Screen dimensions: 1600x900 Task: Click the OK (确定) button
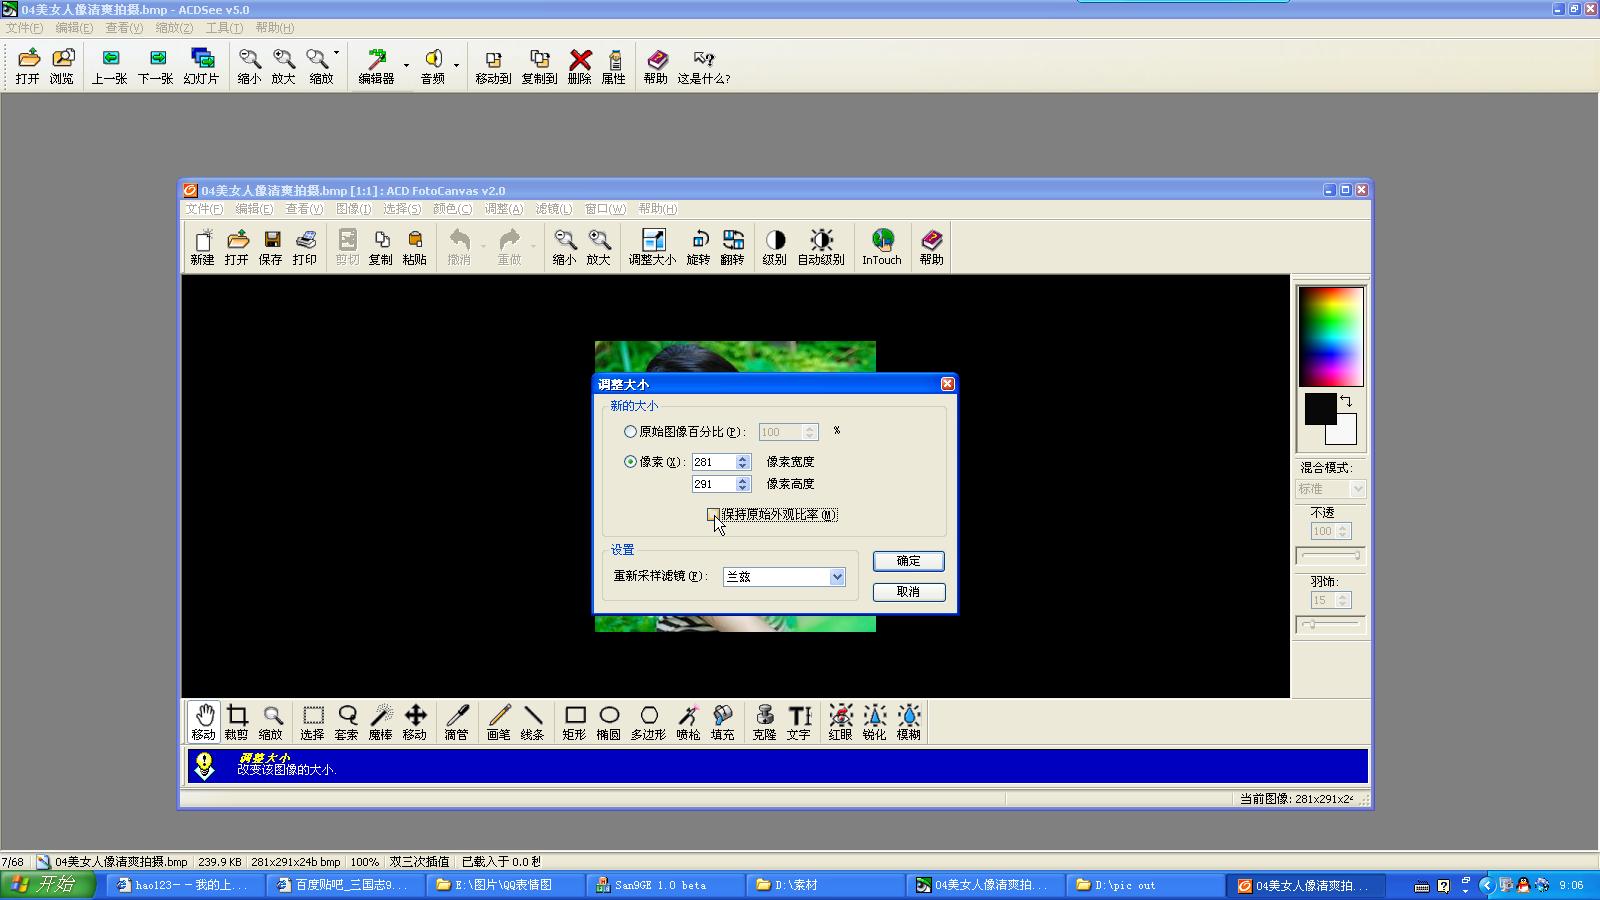[x=908, y=561]
